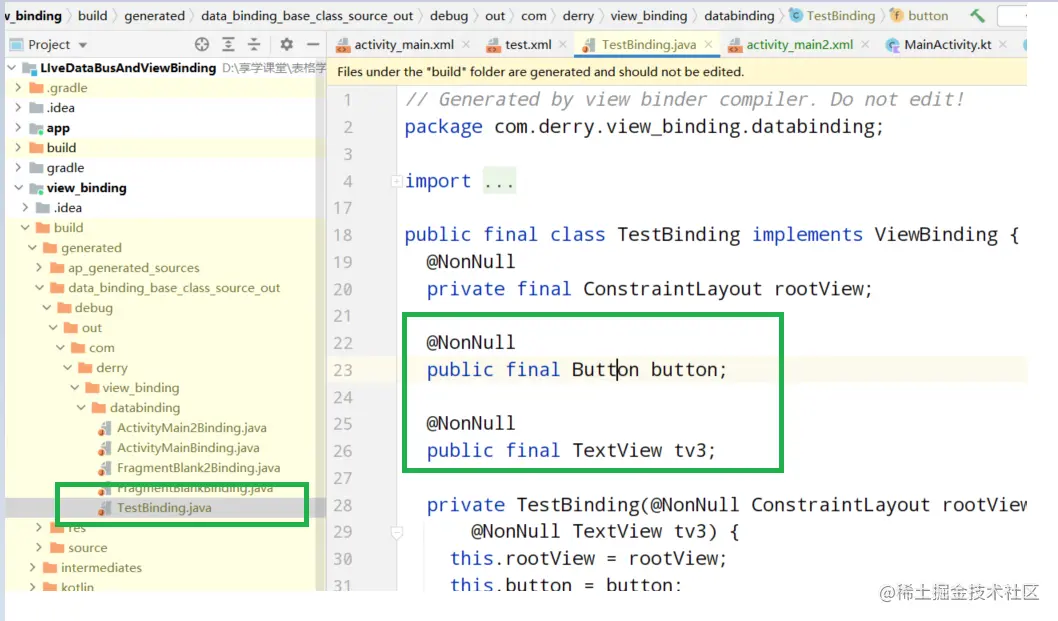Click the fold marker at line 29
This screenshot has width=1058, height=621.
click(397, 533)
